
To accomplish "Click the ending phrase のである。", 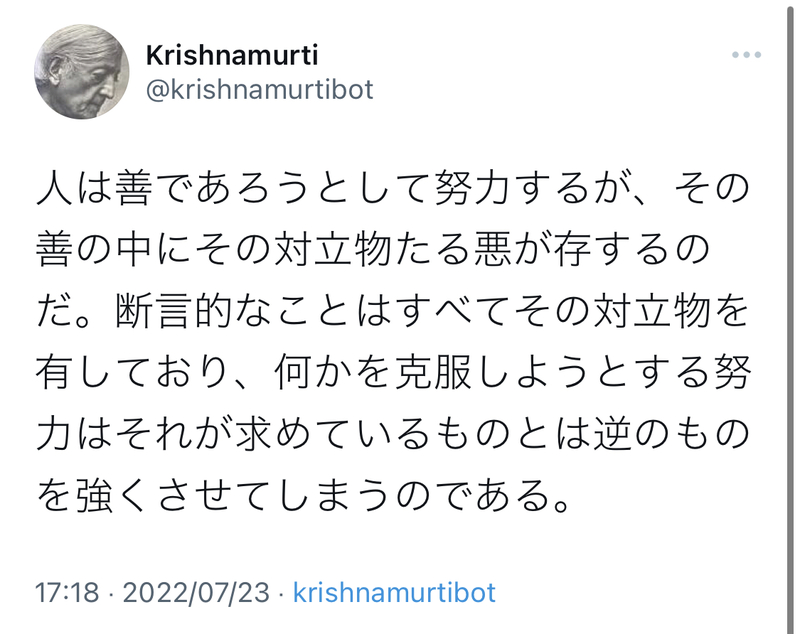I will click(x=483, y=496).
